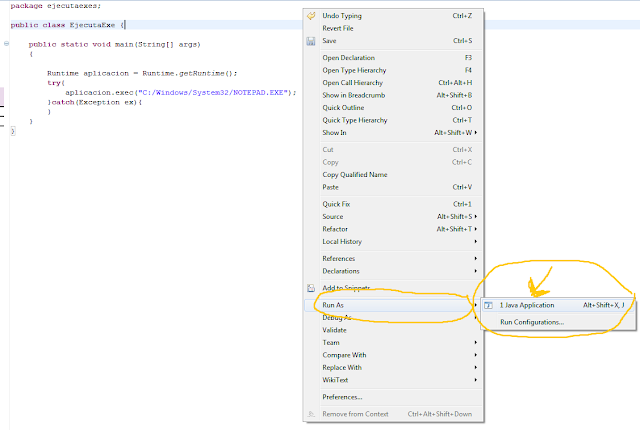640x430 pixels.
Task: Select Revert File in context menu
Action: tap(393, 28)
